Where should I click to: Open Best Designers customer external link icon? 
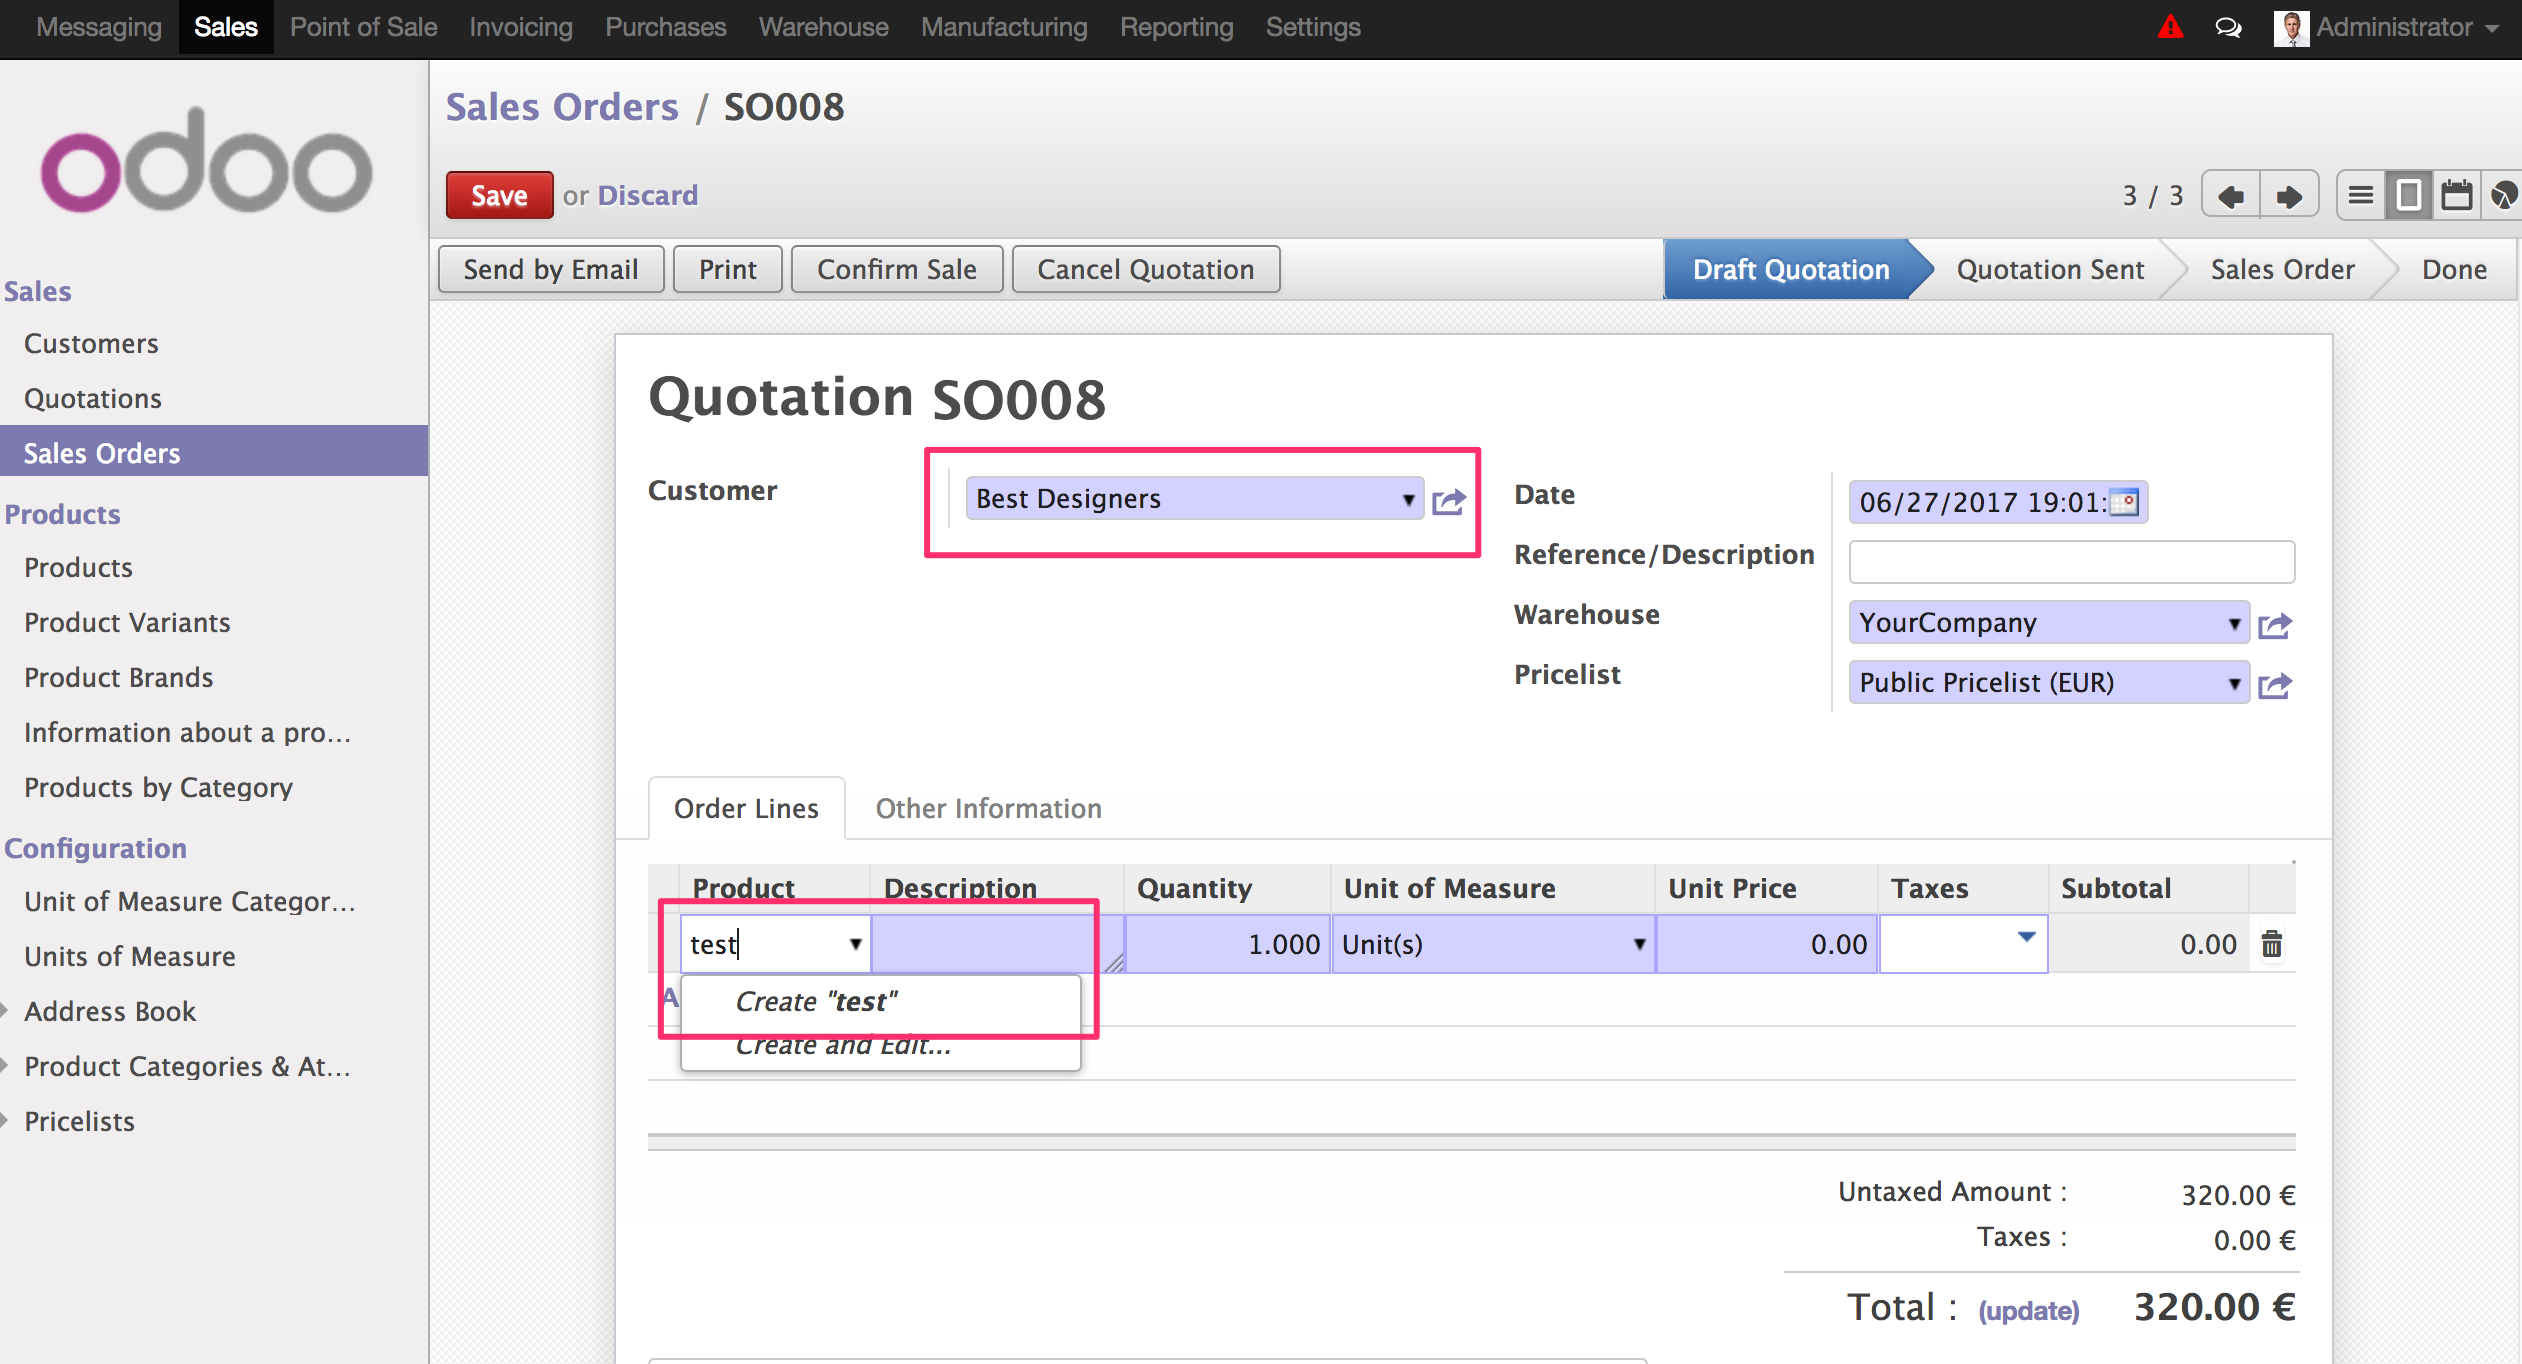tap(1449, 500)
